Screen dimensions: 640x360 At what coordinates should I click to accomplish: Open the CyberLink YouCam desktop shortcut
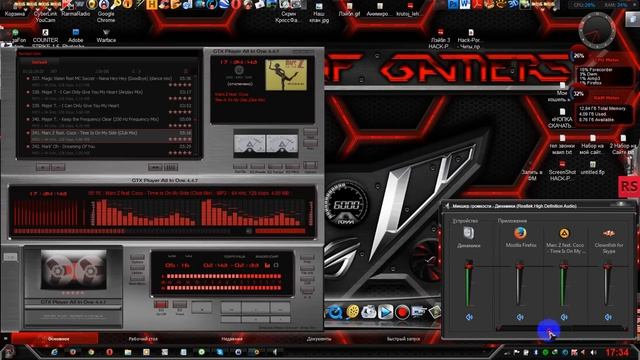pyautogui.click(x=45, y=11)
